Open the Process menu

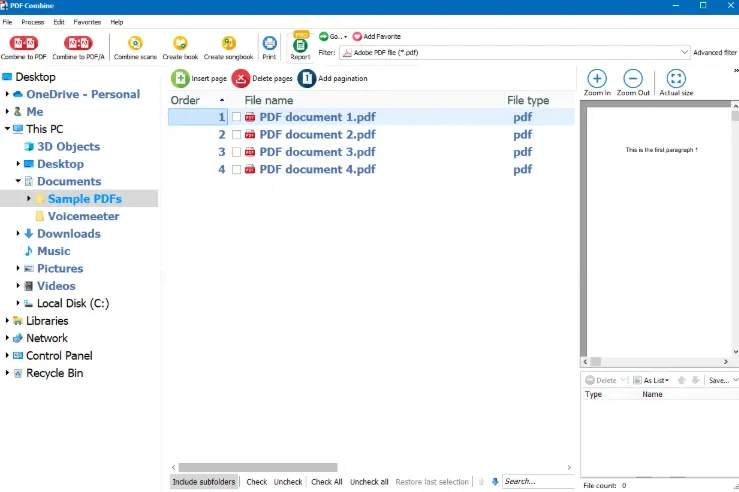coord(33,22)
